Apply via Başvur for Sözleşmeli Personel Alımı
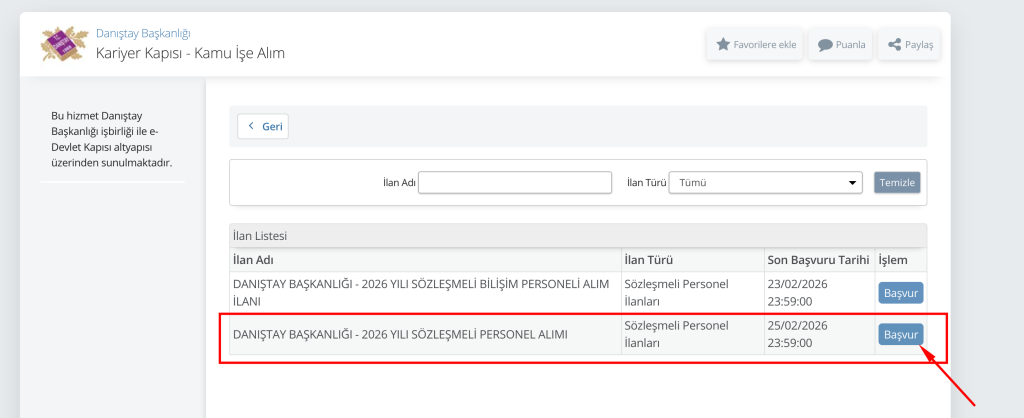Screen dimensions: 1024x418 pyautogui.click(x=901, y=334)
